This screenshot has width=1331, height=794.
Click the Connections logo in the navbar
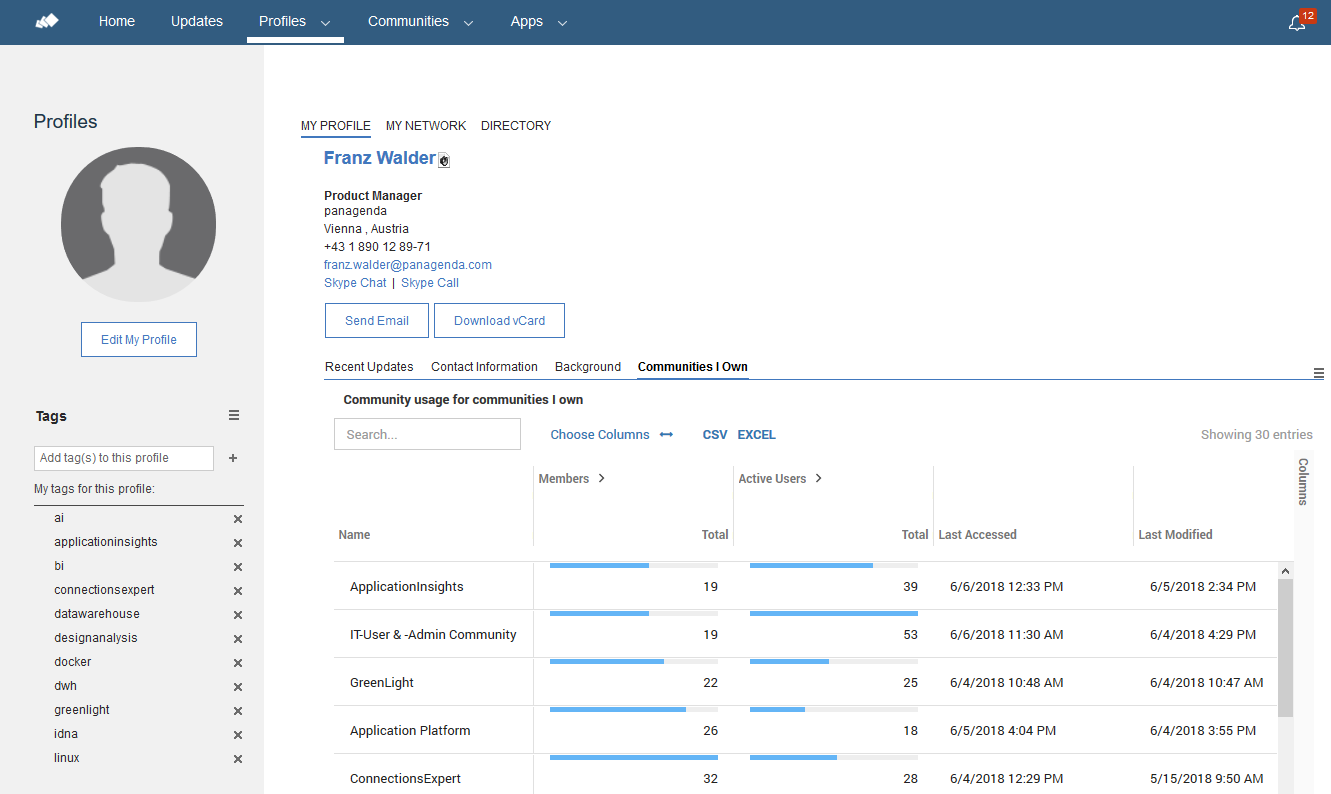click(x=47, y=21)
